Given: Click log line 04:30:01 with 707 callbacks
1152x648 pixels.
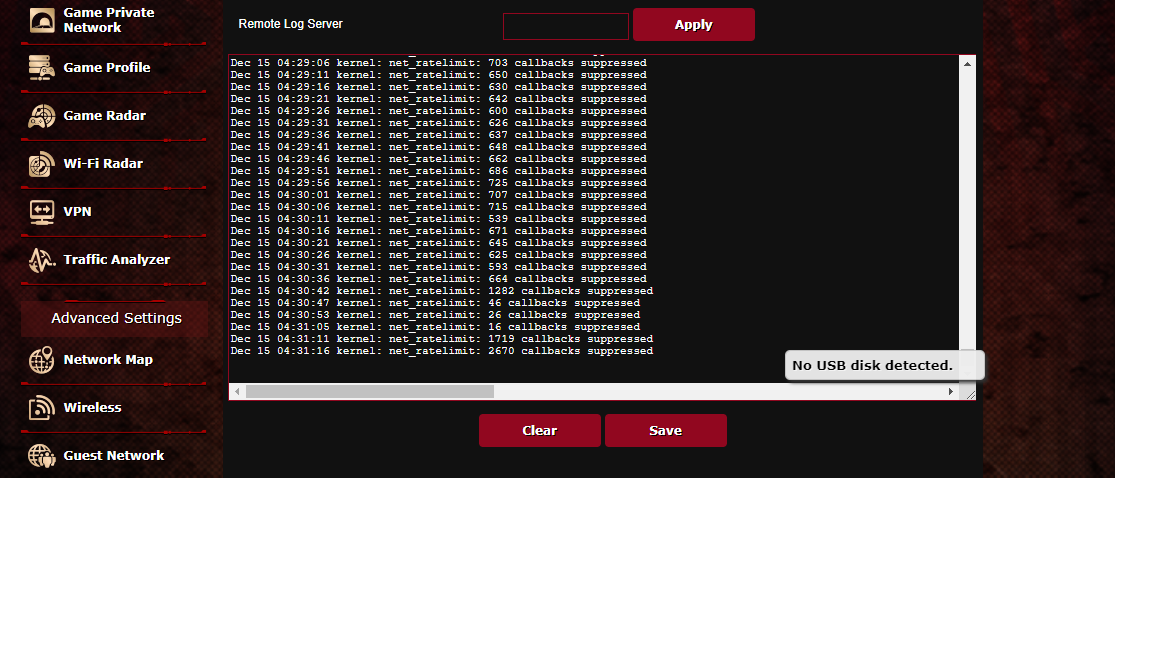Looking at the screenshot, I should click(x=439, y=195).
